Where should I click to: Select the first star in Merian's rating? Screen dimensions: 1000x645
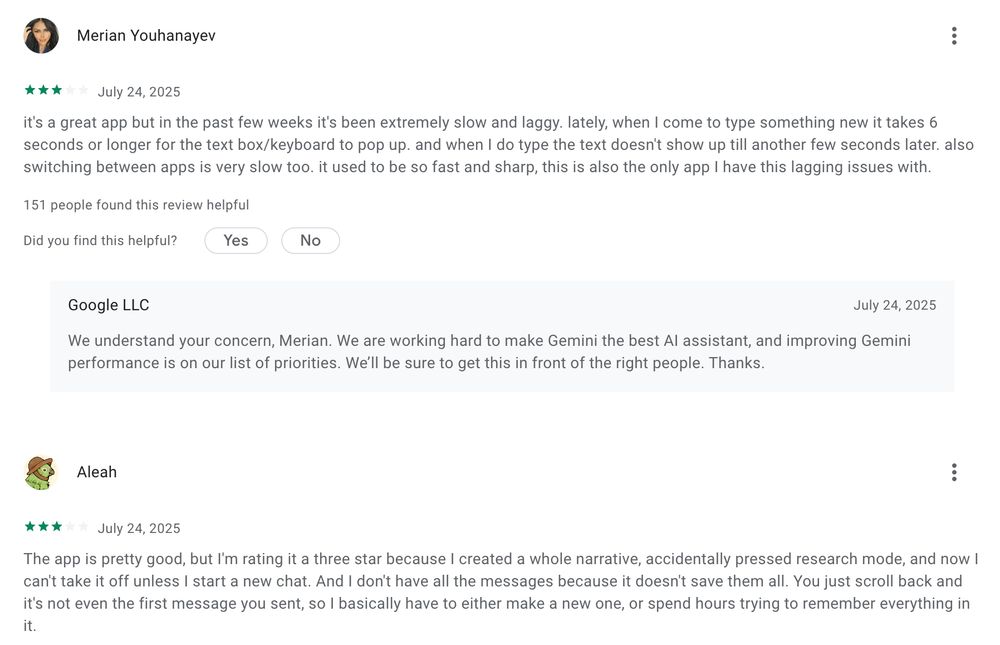(x=28, y=90)
